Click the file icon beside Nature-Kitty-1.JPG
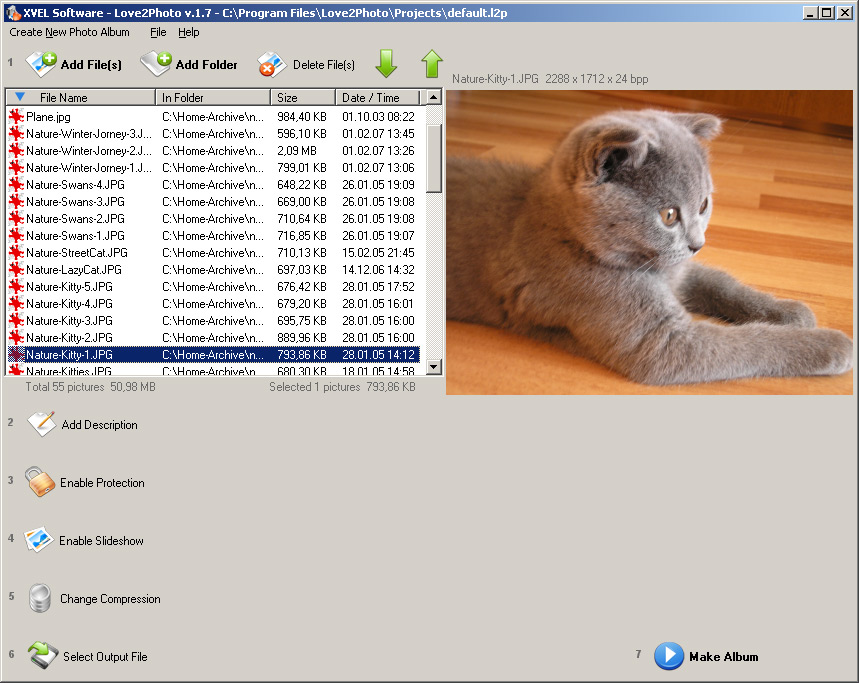The height and width of the screenshot is (683, 859). [x=16, y=354]
